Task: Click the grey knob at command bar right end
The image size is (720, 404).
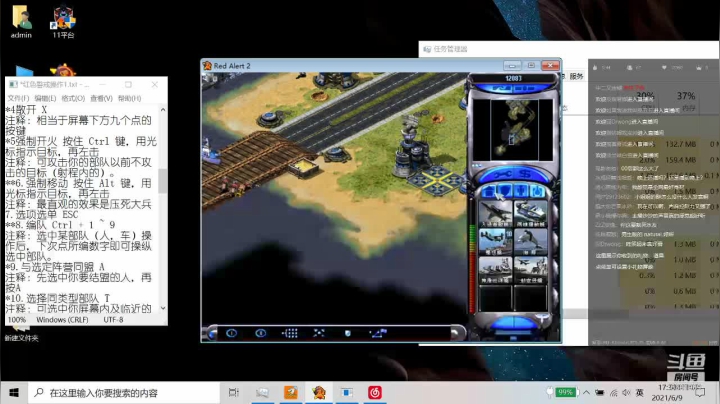Action: 456,334
